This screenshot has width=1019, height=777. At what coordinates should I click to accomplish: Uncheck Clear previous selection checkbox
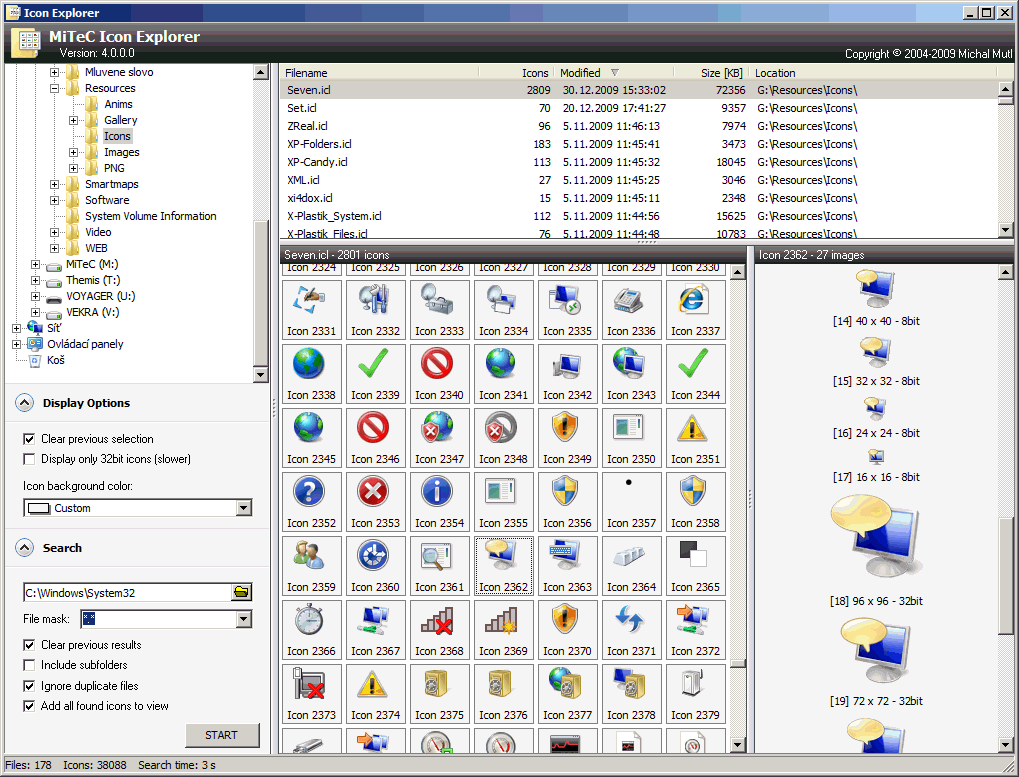(x=29, y=439)
